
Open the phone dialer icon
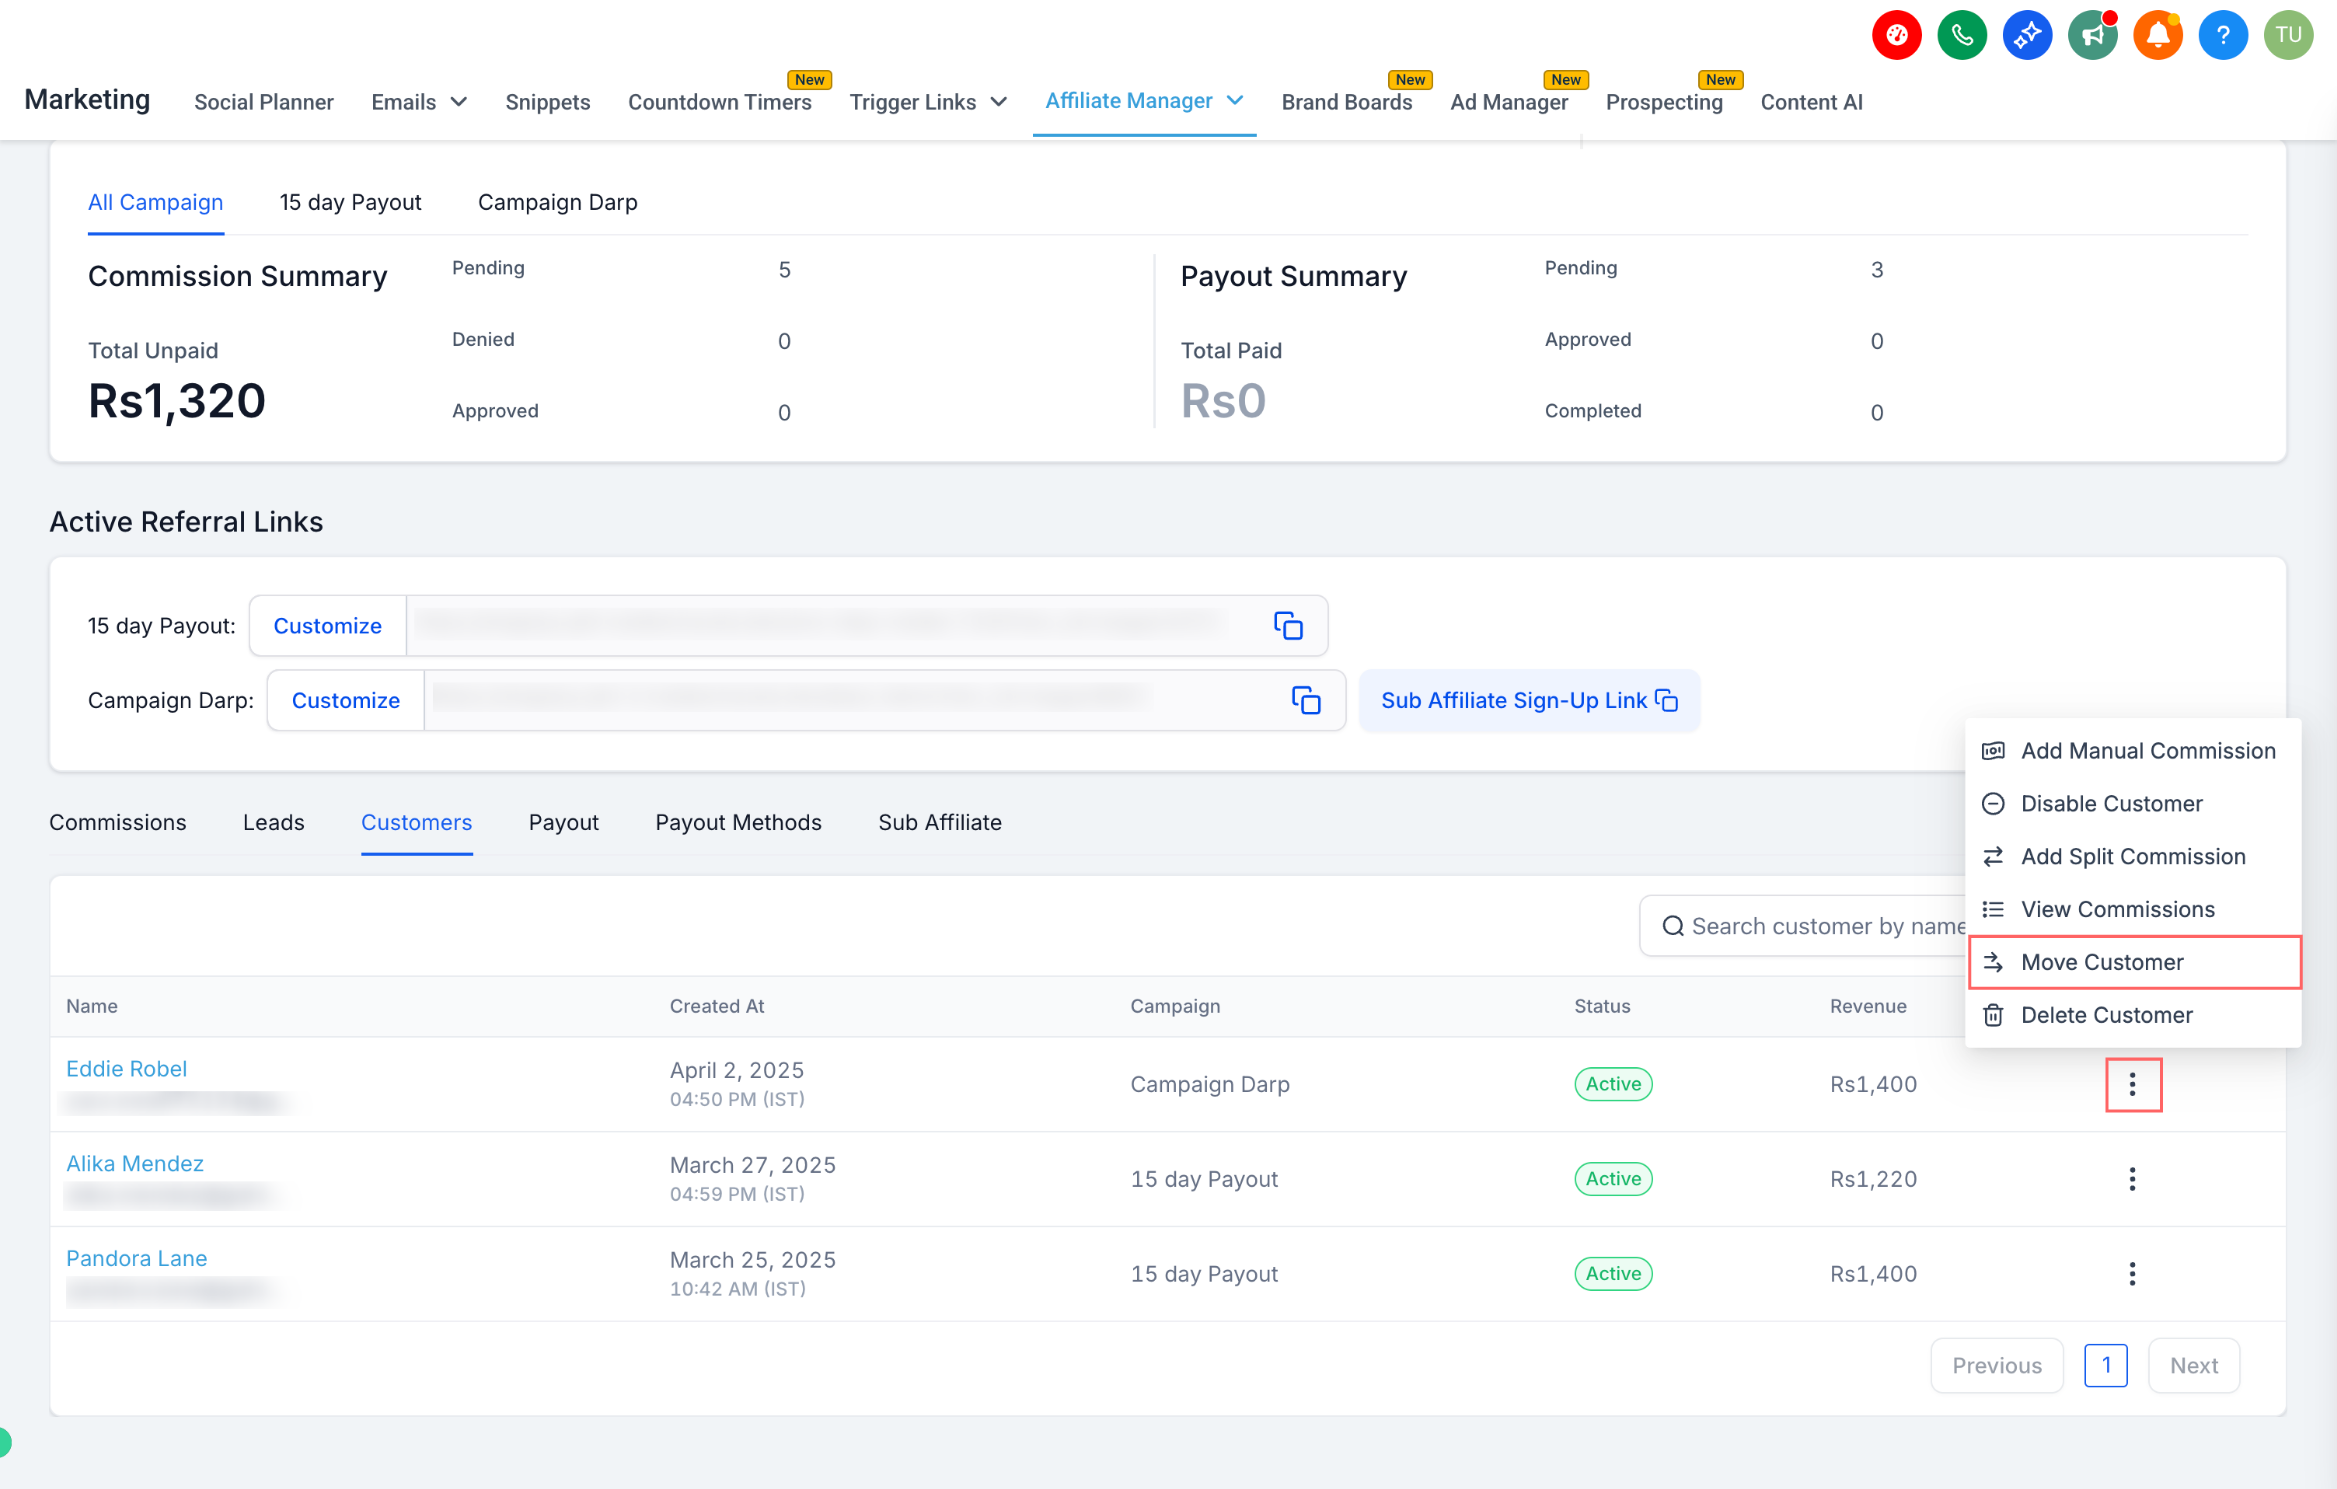pyautogui.click(x=1961, y=36)
